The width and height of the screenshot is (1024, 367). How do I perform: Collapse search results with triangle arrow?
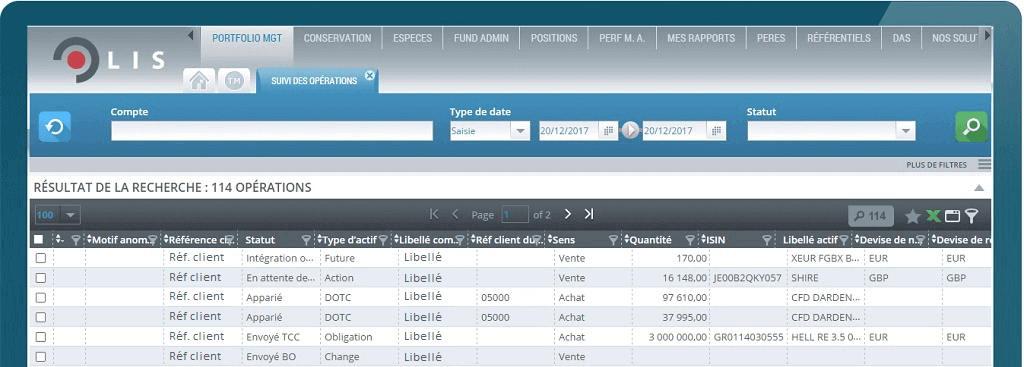pos(979,188)
